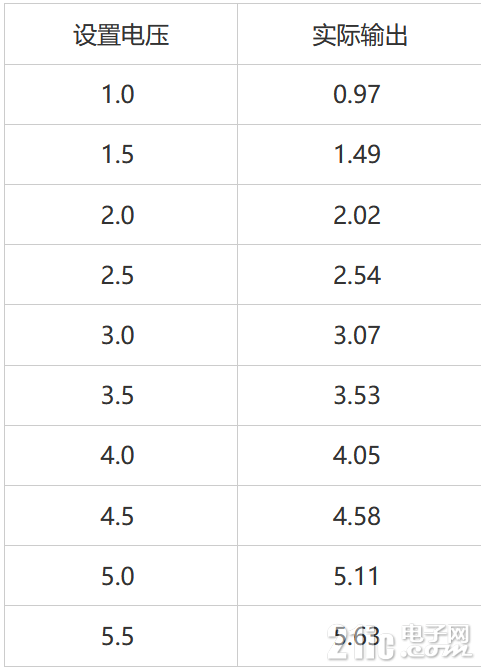Click the 3.53 output value

(x=356, y=395)
